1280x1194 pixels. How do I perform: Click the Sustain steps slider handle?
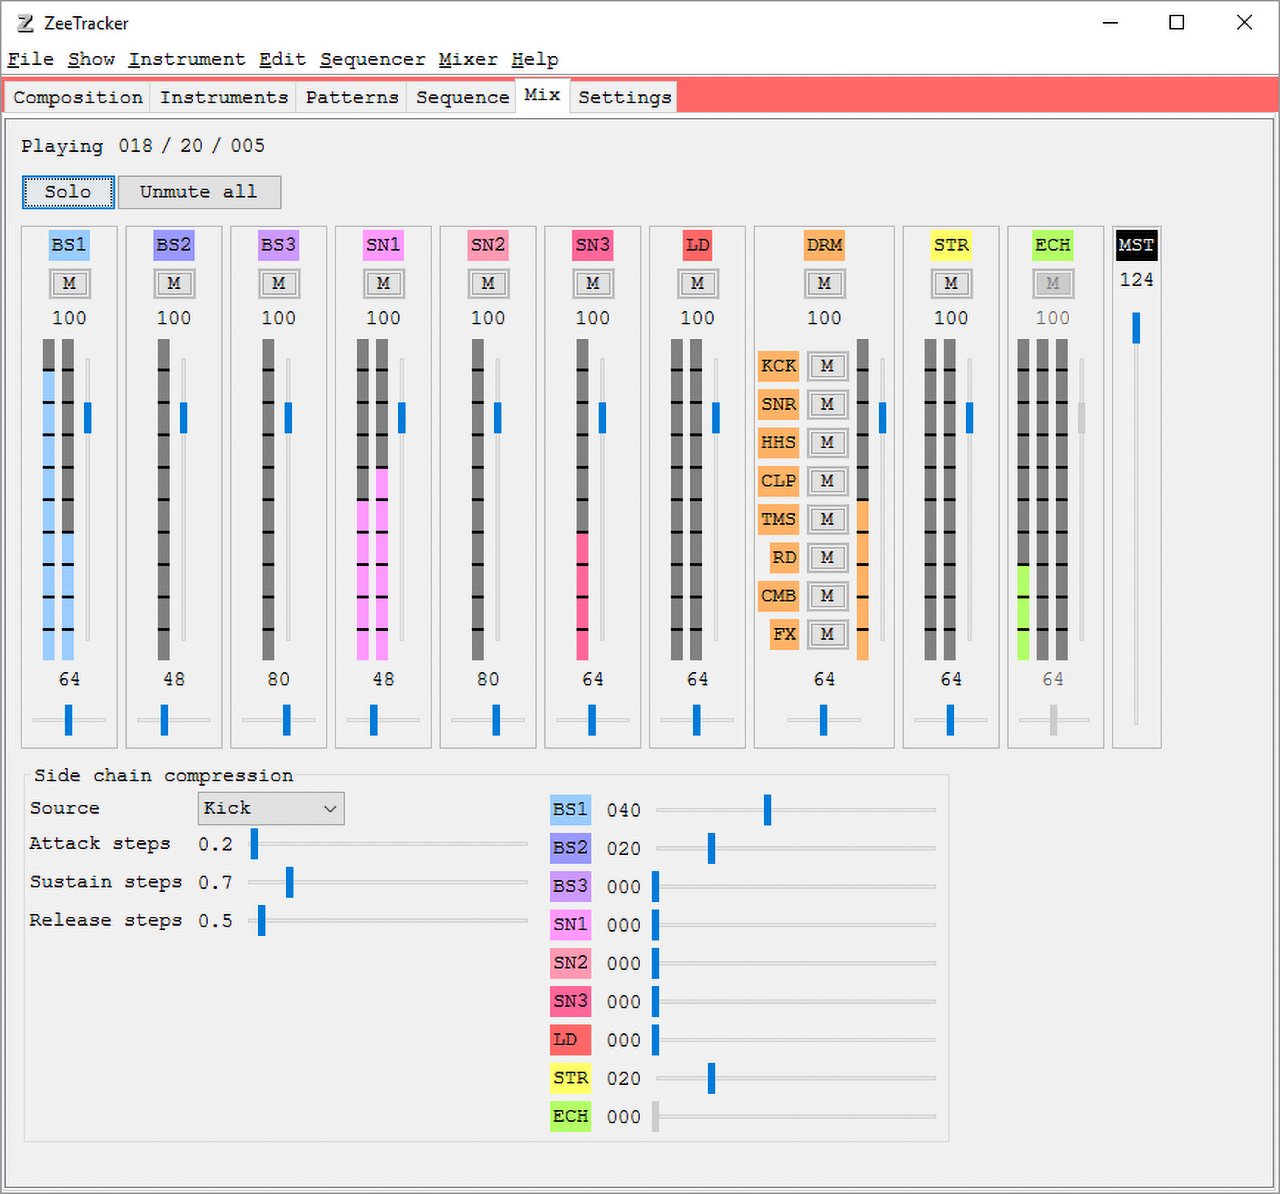point(289,882)
